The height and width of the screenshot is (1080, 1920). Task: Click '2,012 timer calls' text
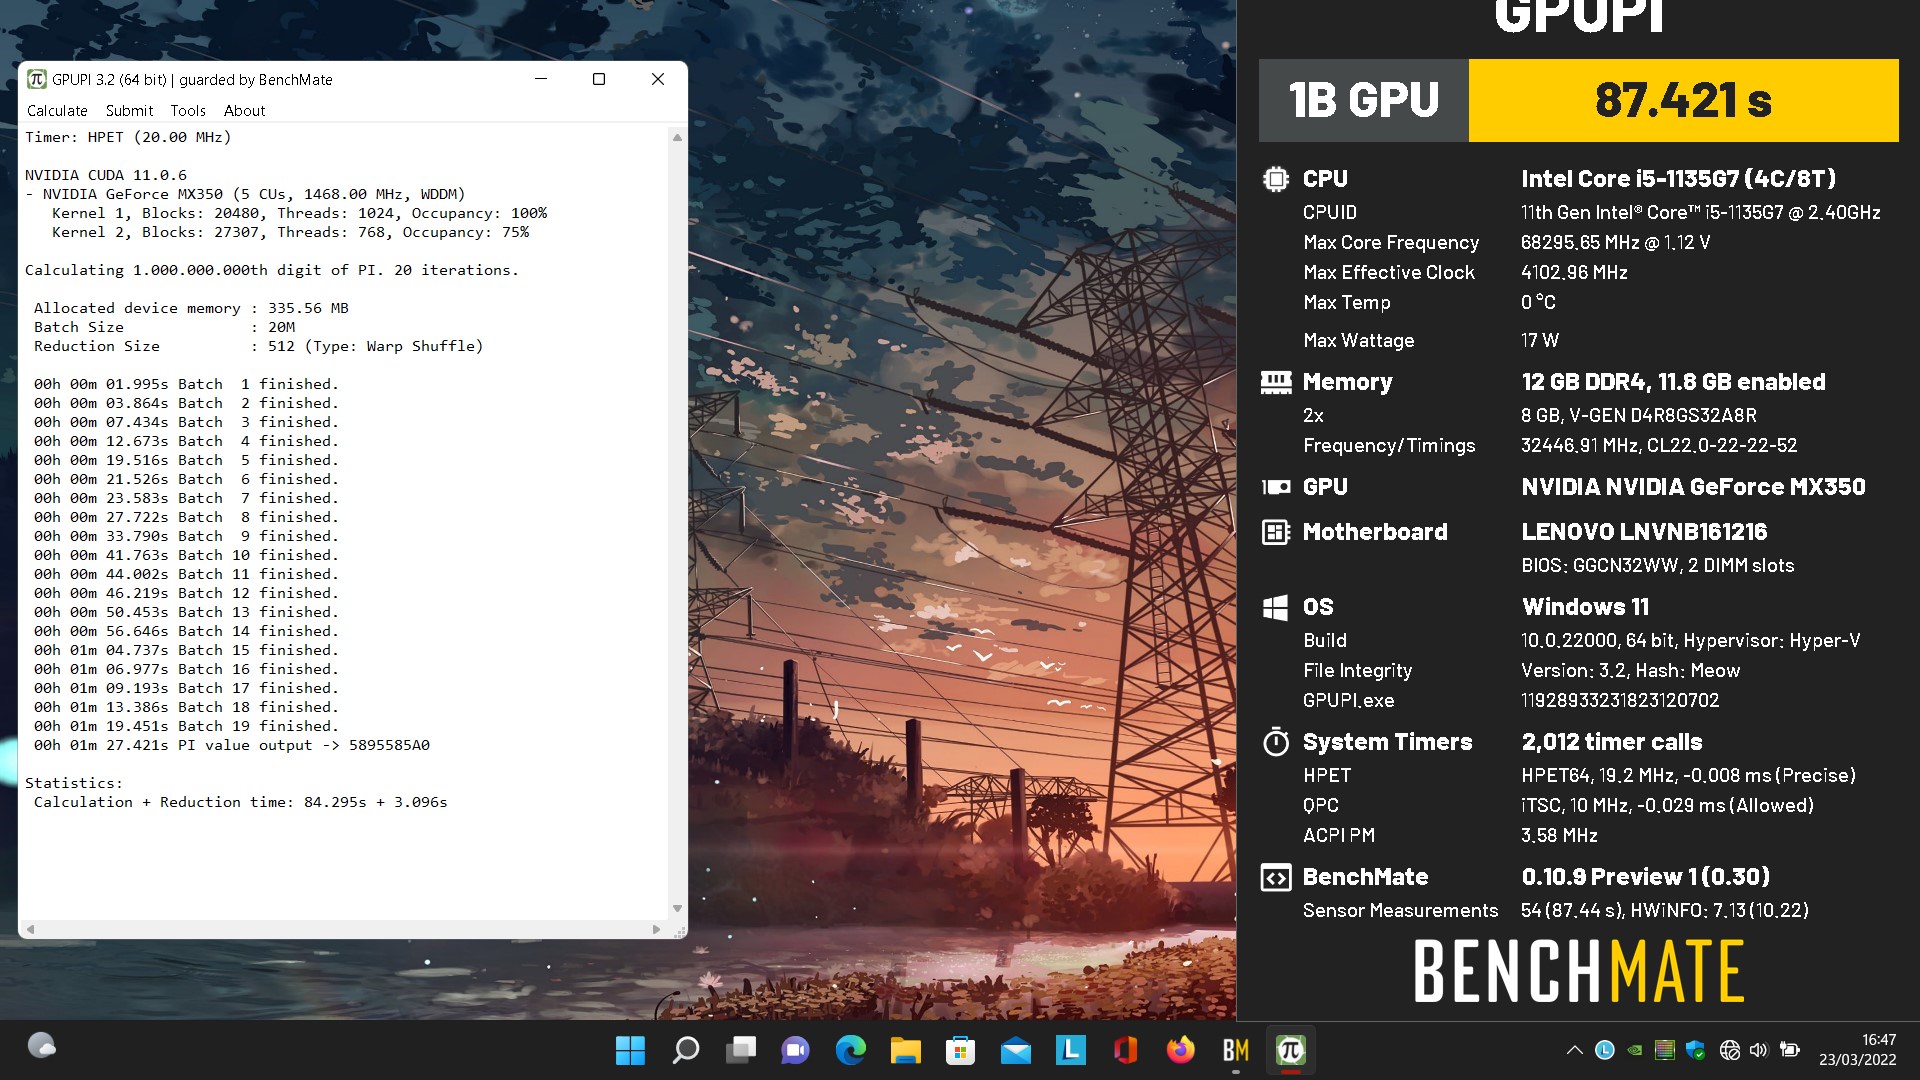1612,742
